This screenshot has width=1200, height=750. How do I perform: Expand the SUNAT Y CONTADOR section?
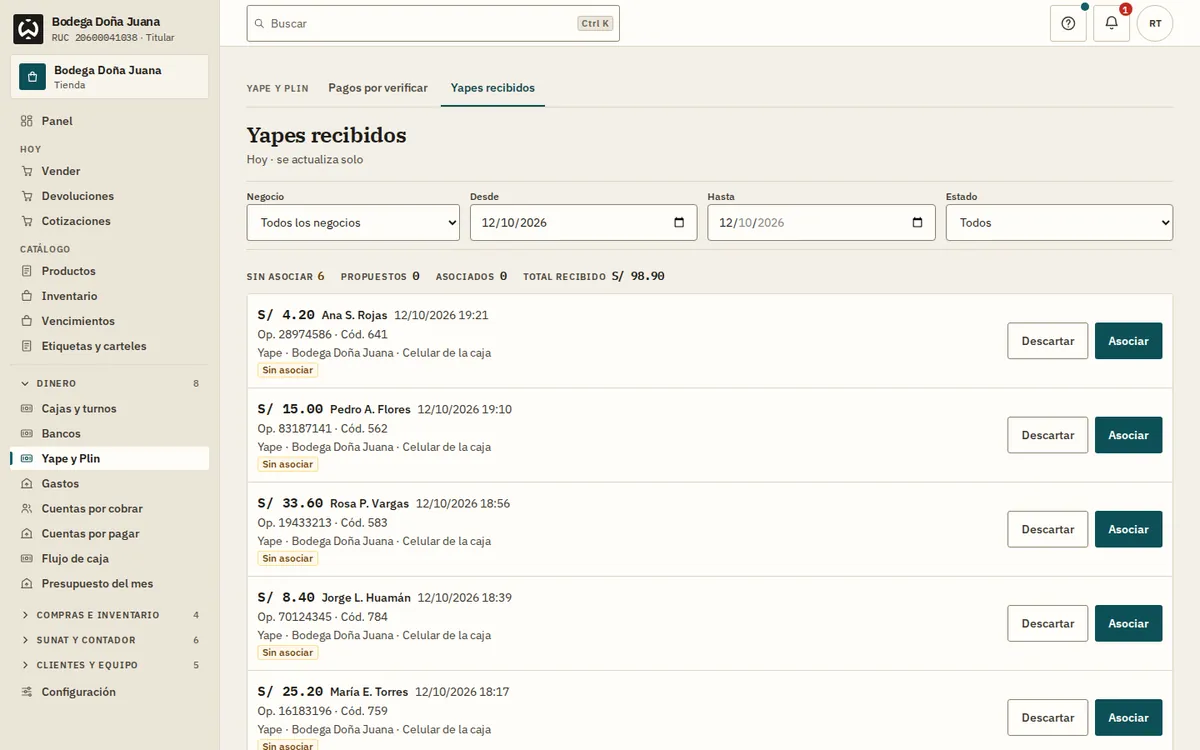pos(110,640)
